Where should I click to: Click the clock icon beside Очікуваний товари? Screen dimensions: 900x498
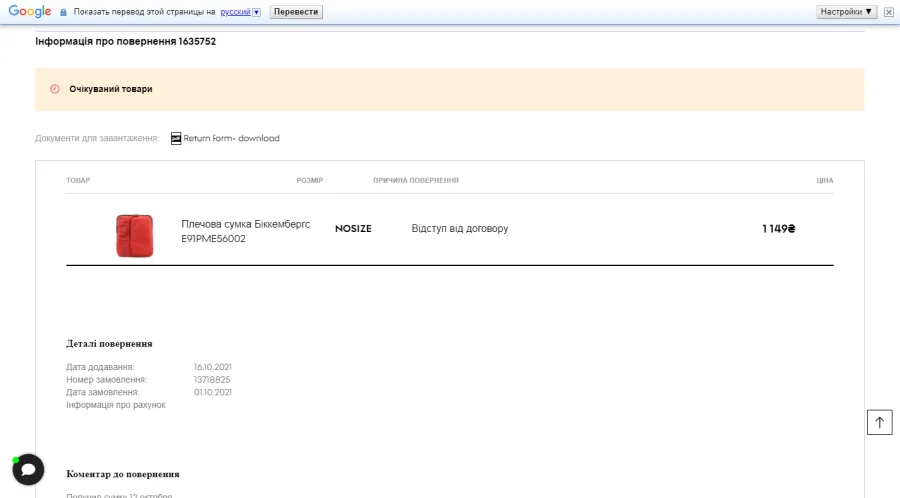(x=55, y=89)
